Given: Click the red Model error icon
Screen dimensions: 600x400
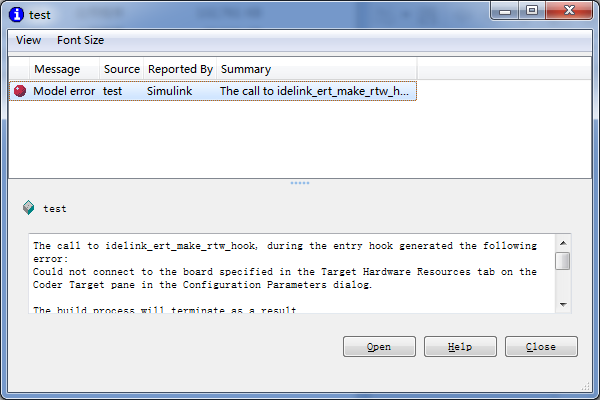Looking at the screenshot, I should click(20, 91).
